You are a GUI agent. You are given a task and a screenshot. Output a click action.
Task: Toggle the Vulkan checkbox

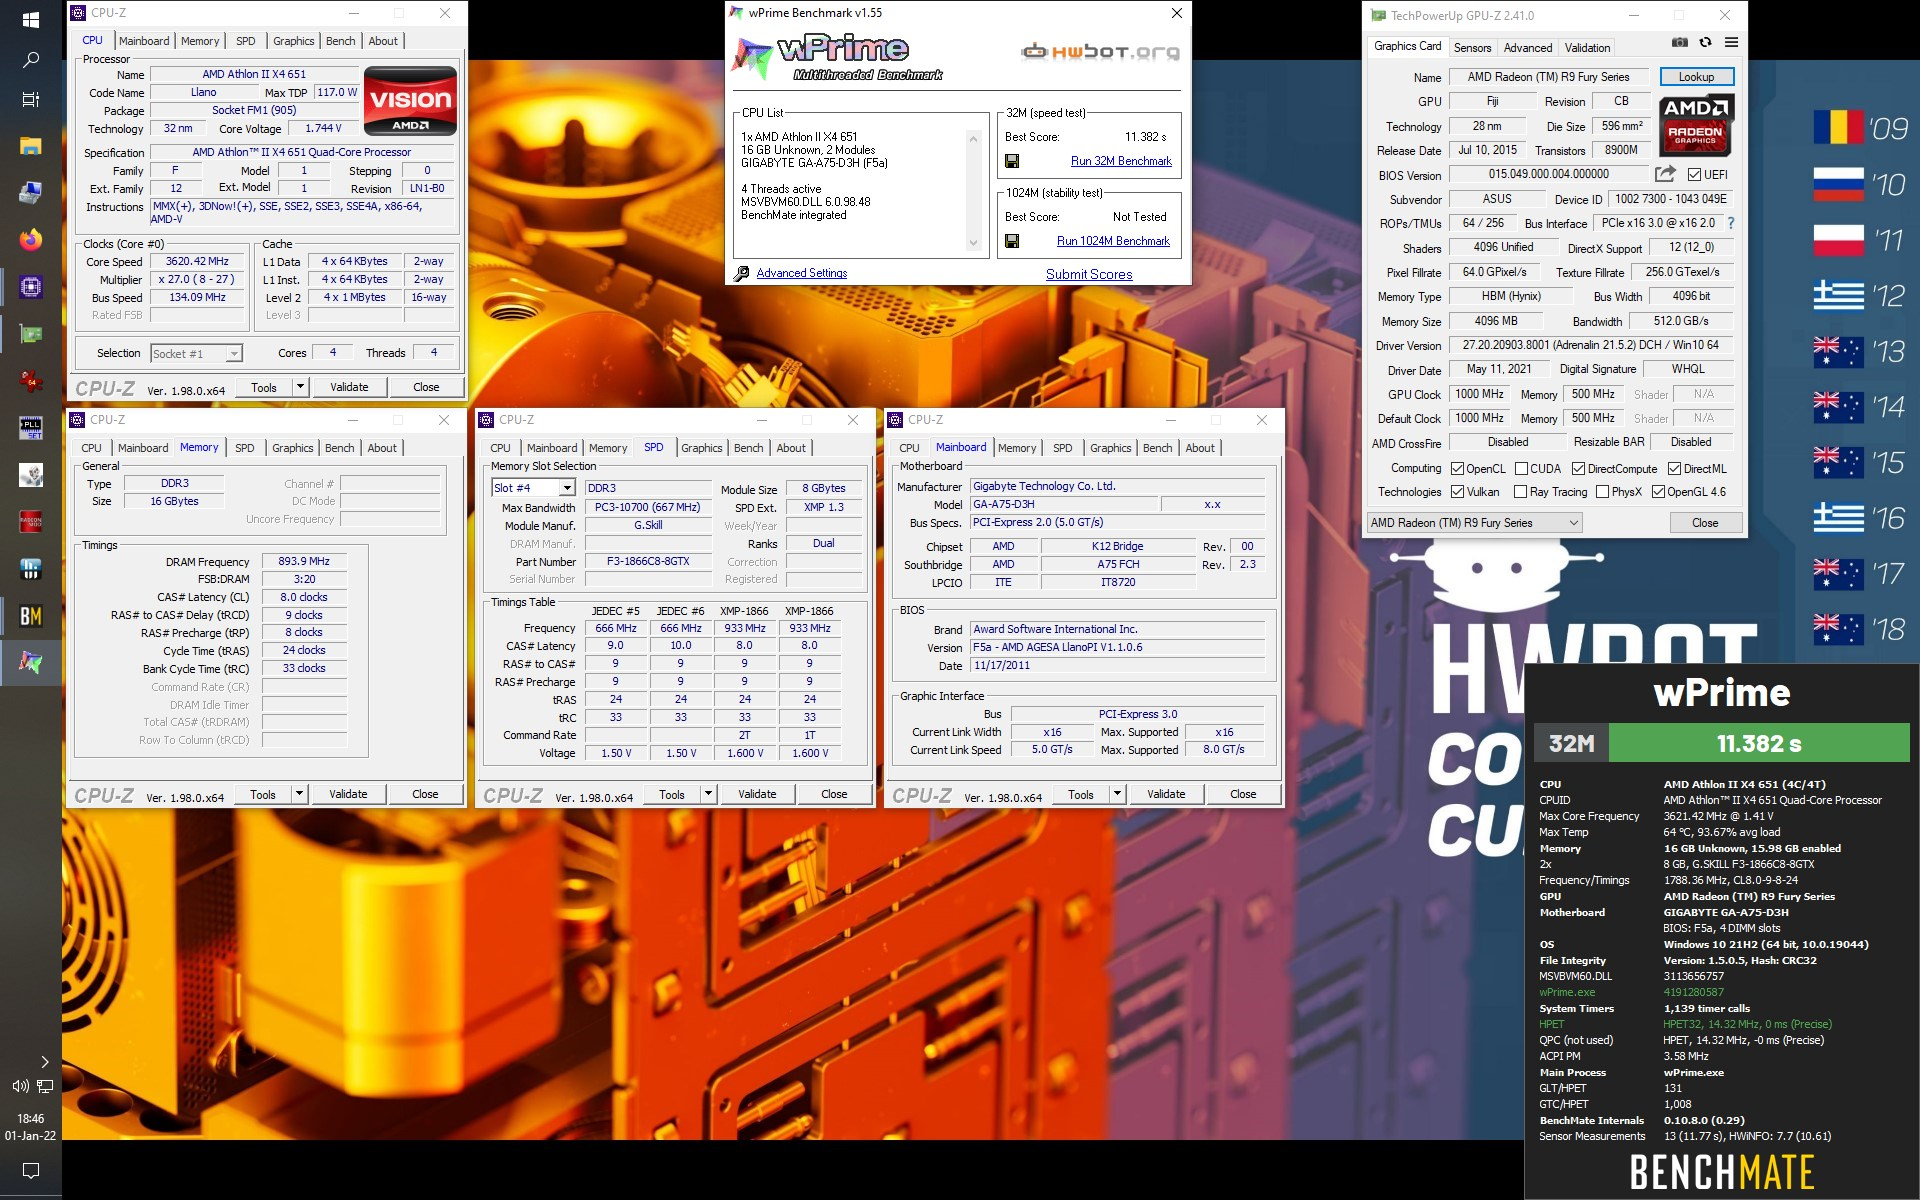[x=1457, y=492]
